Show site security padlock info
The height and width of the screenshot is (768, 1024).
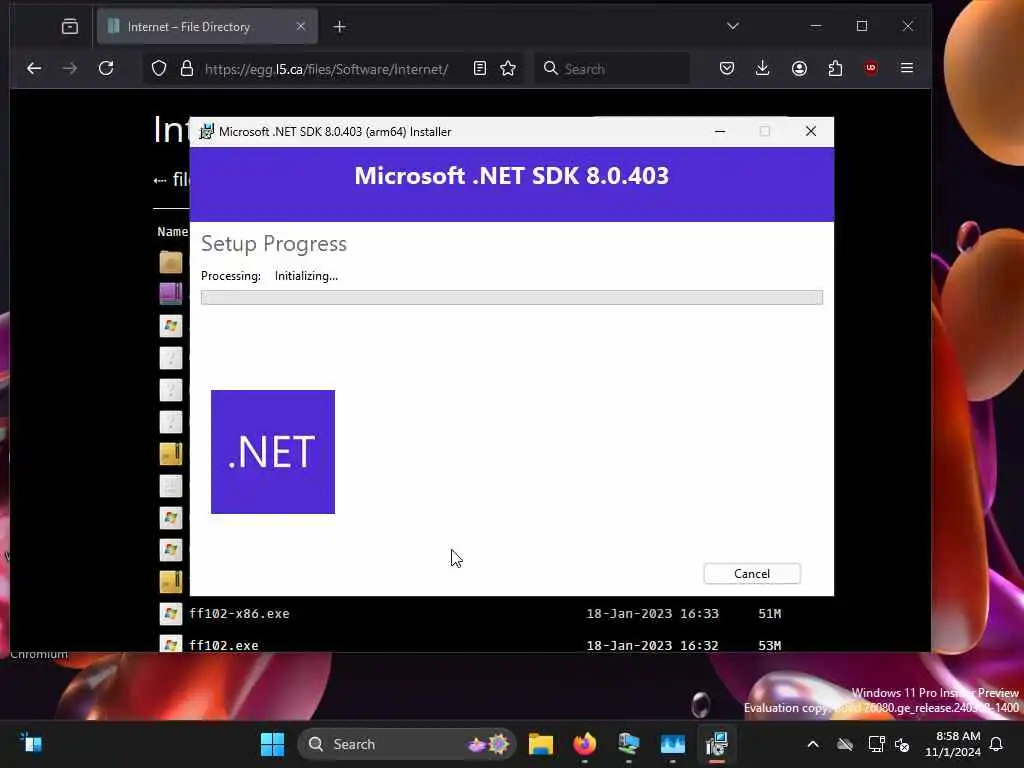pos(187,69)
